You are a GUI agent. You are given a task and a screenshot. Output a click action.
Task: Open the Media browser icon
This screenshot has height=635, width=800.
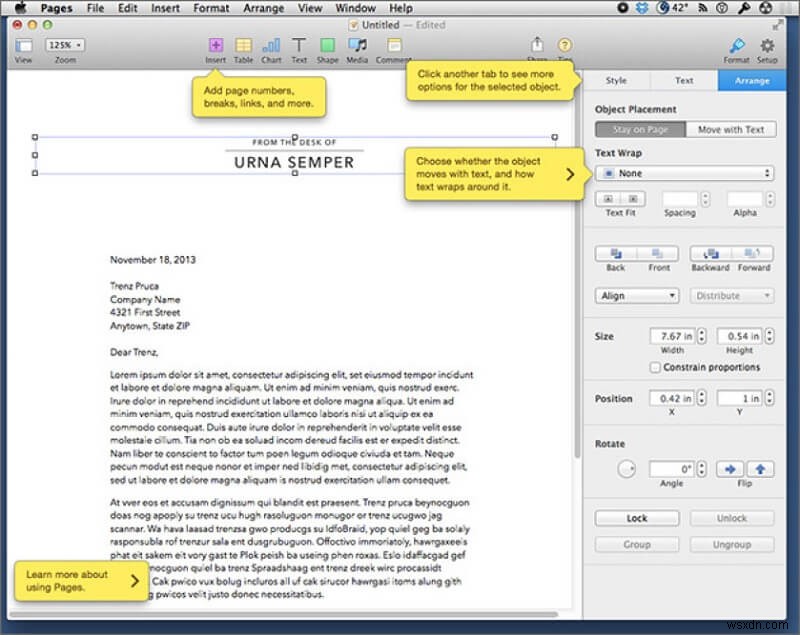pyautogui.click(x=357, y=46)
